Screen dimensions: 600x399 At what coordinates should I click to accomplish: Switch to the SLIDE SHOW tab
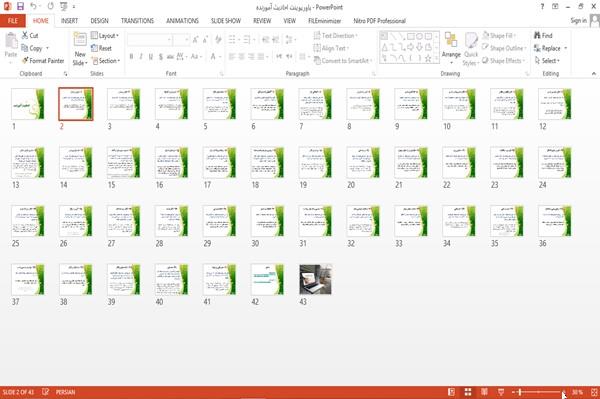(x=226, y=21)
